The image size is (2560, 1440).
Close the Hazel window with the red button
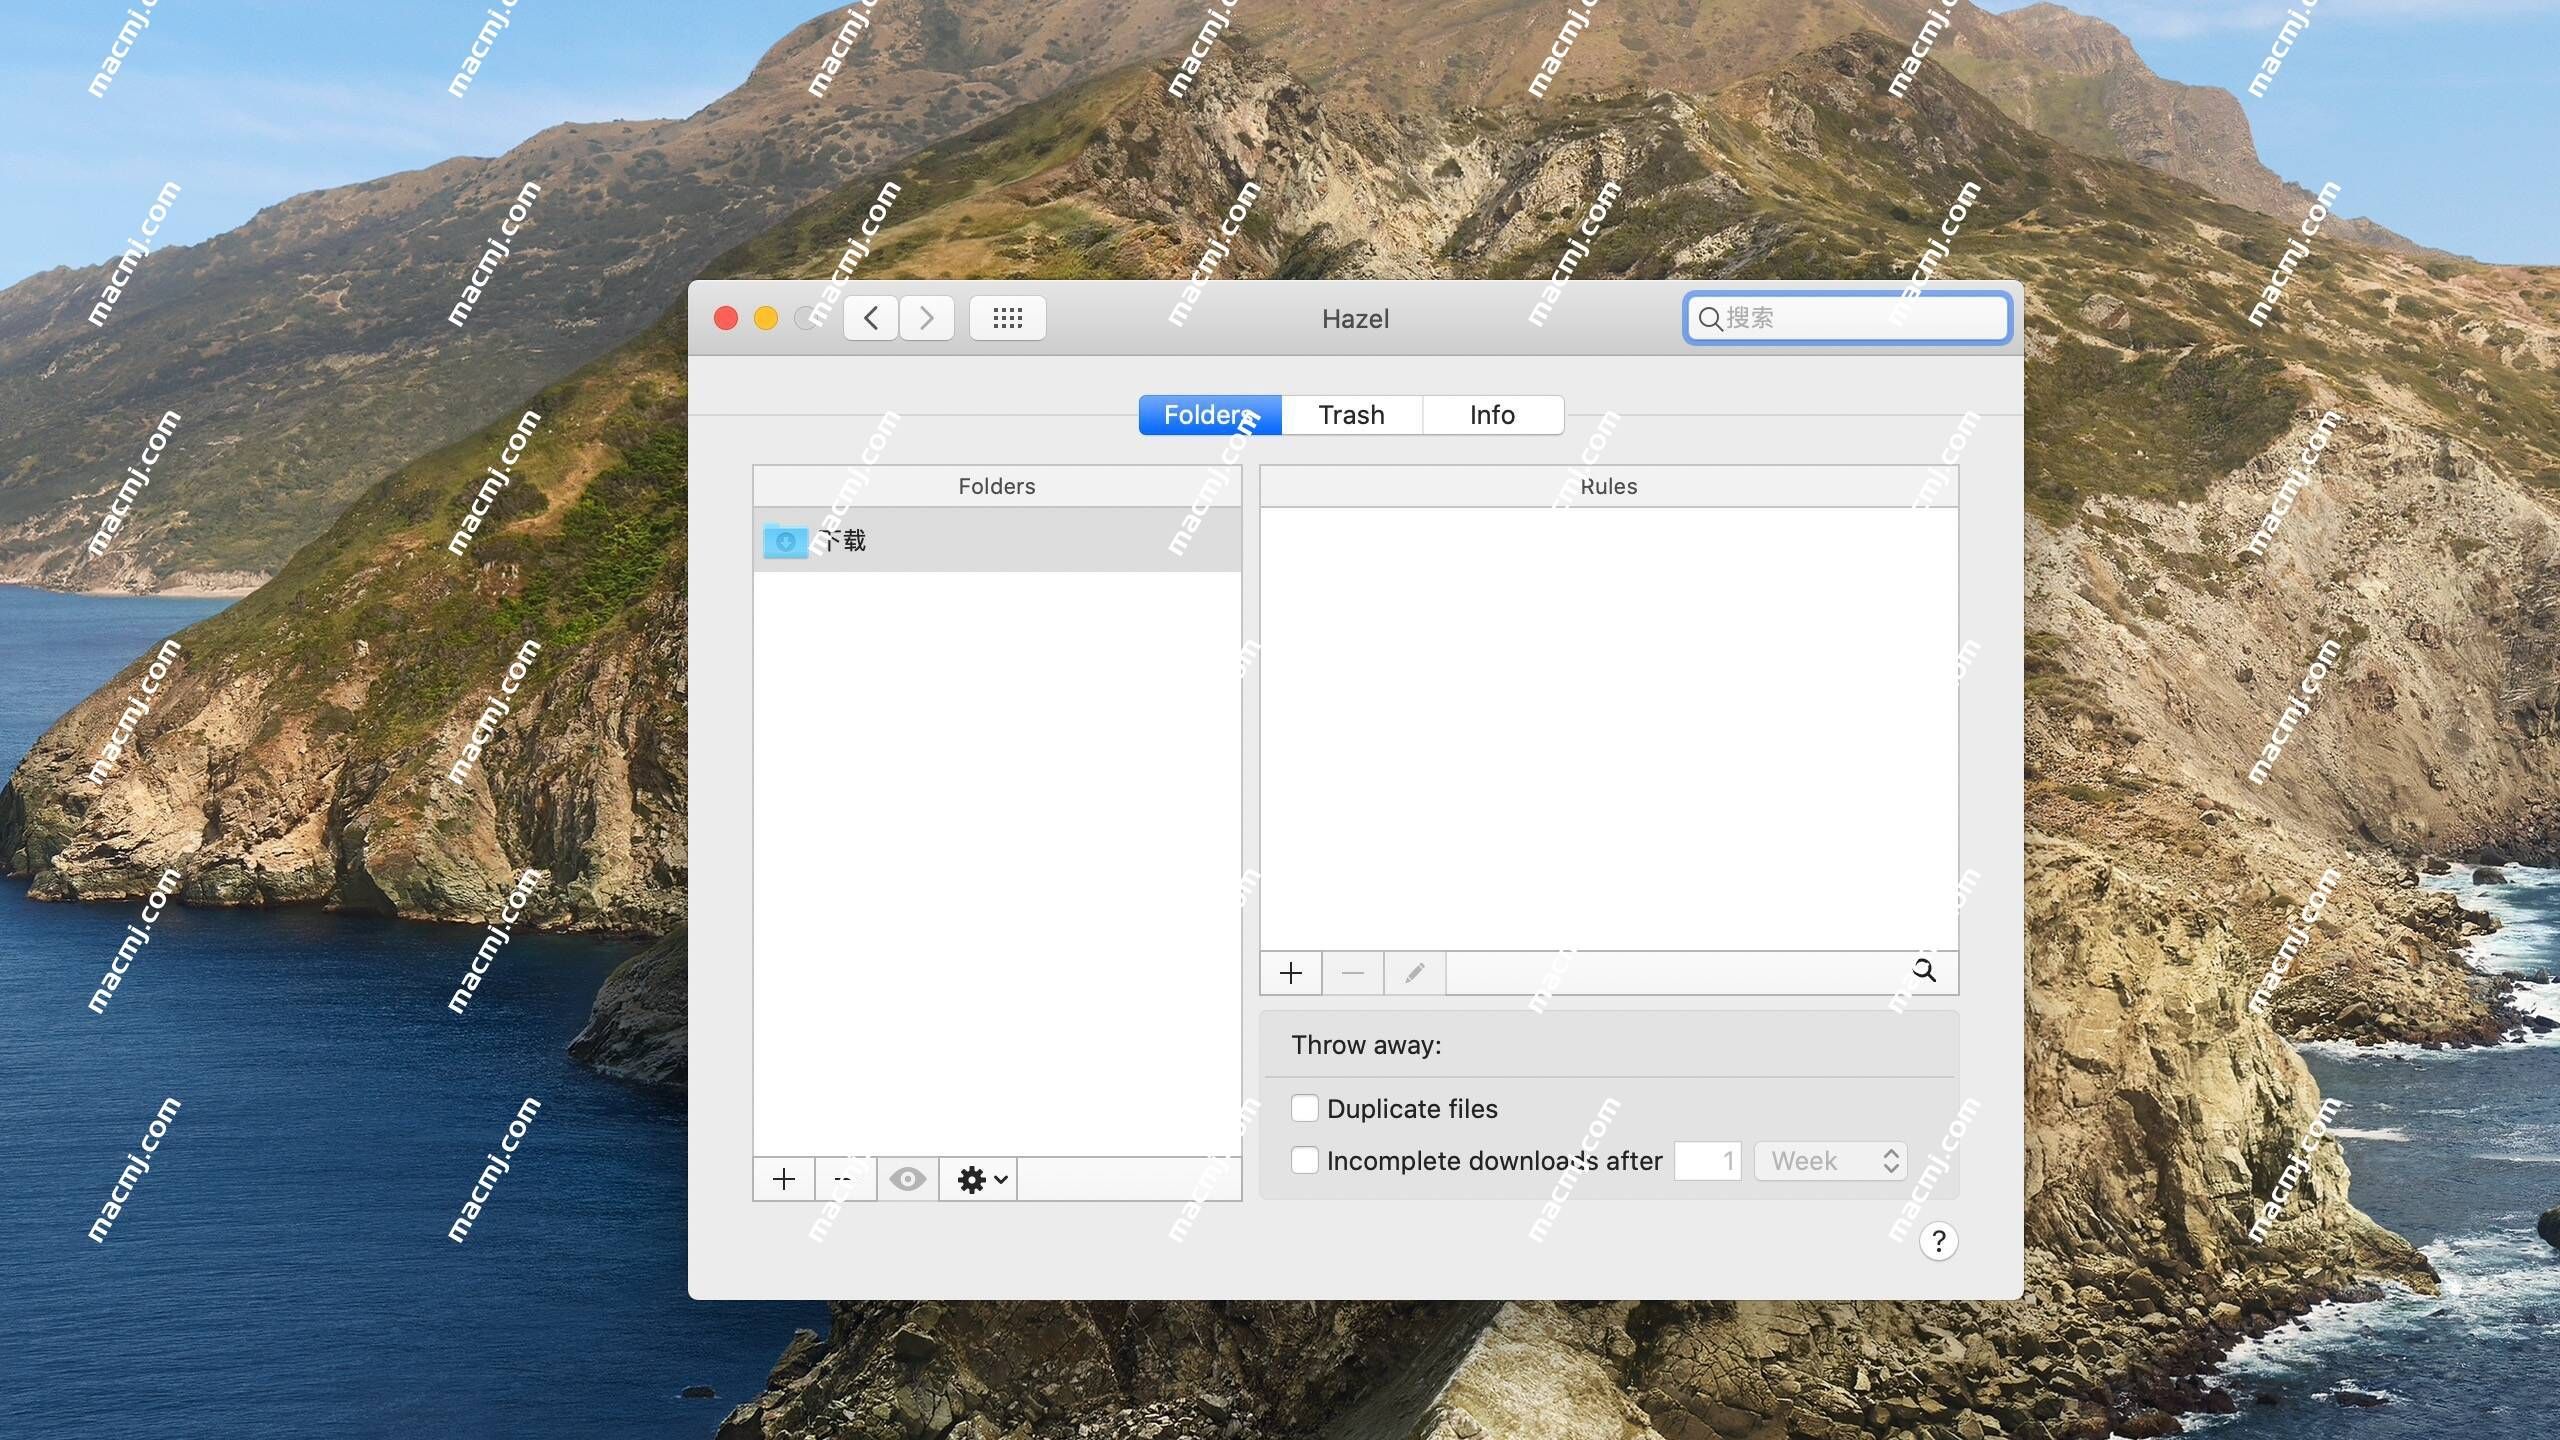point(726,318)
